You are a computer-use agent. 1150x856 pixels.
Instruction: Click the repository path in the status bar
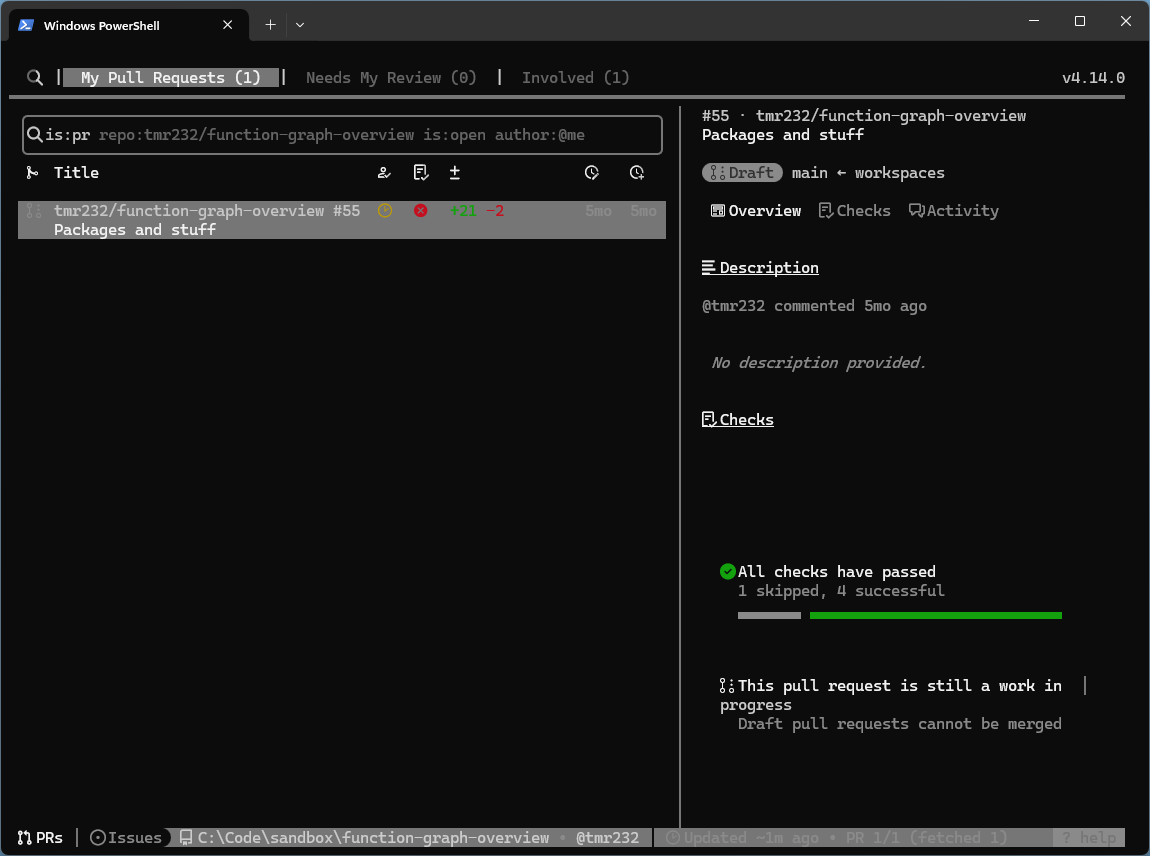click(x=365, y=838)
